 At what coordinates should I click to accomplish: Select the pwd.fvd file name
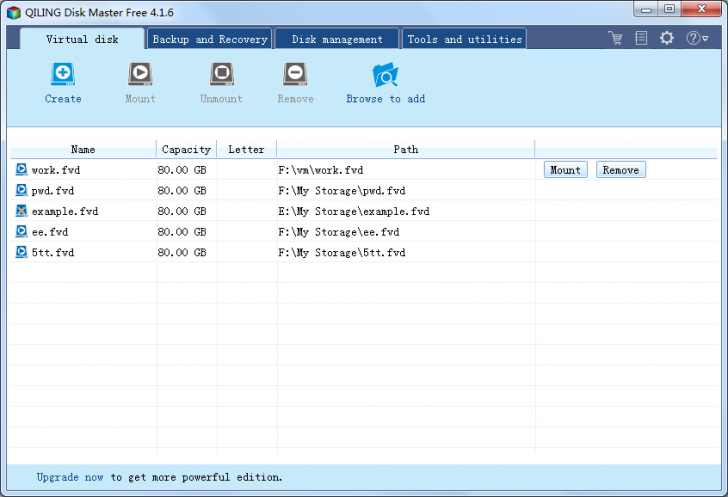point(52,190)
